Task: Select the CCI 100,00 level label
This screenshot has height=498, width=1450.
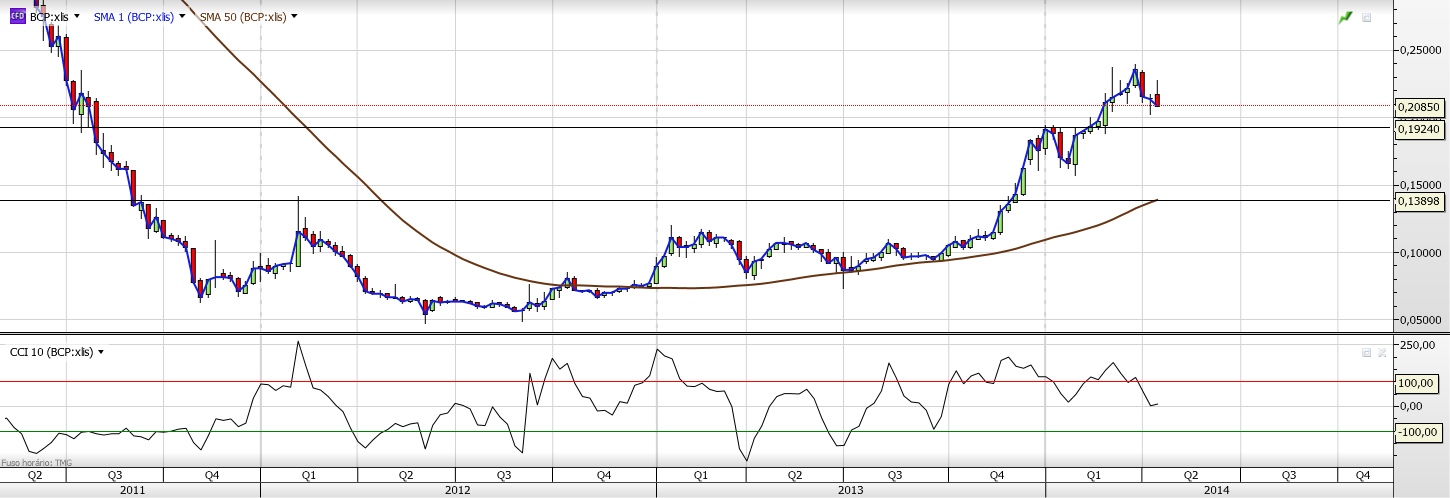Action: (1420, 383)
